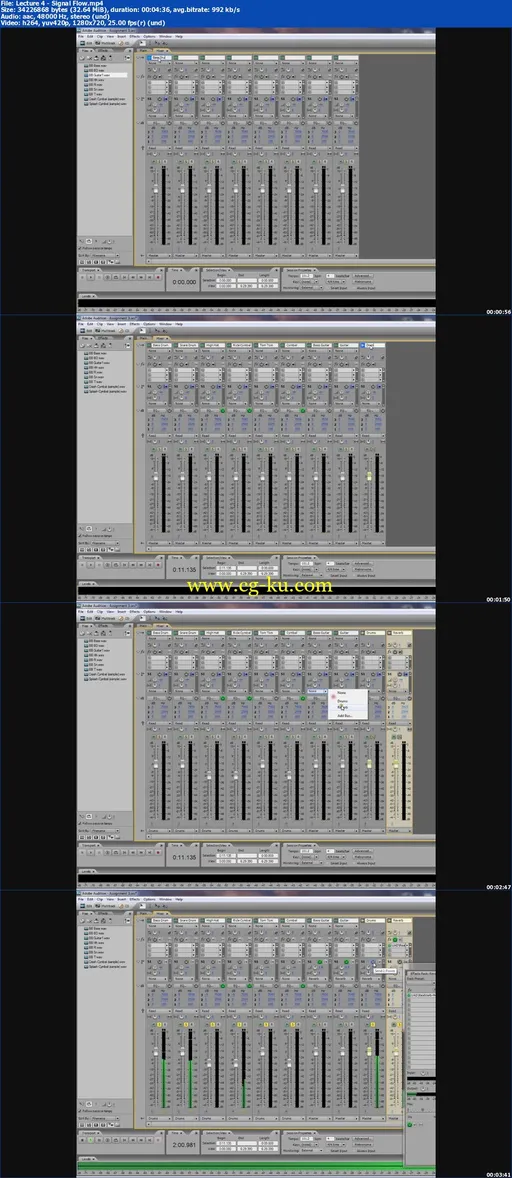This screenshot has height=1178, width=512.
Task: Click the Tom Tom track name, 00:02:47 frame
Action: pos(267,633)
